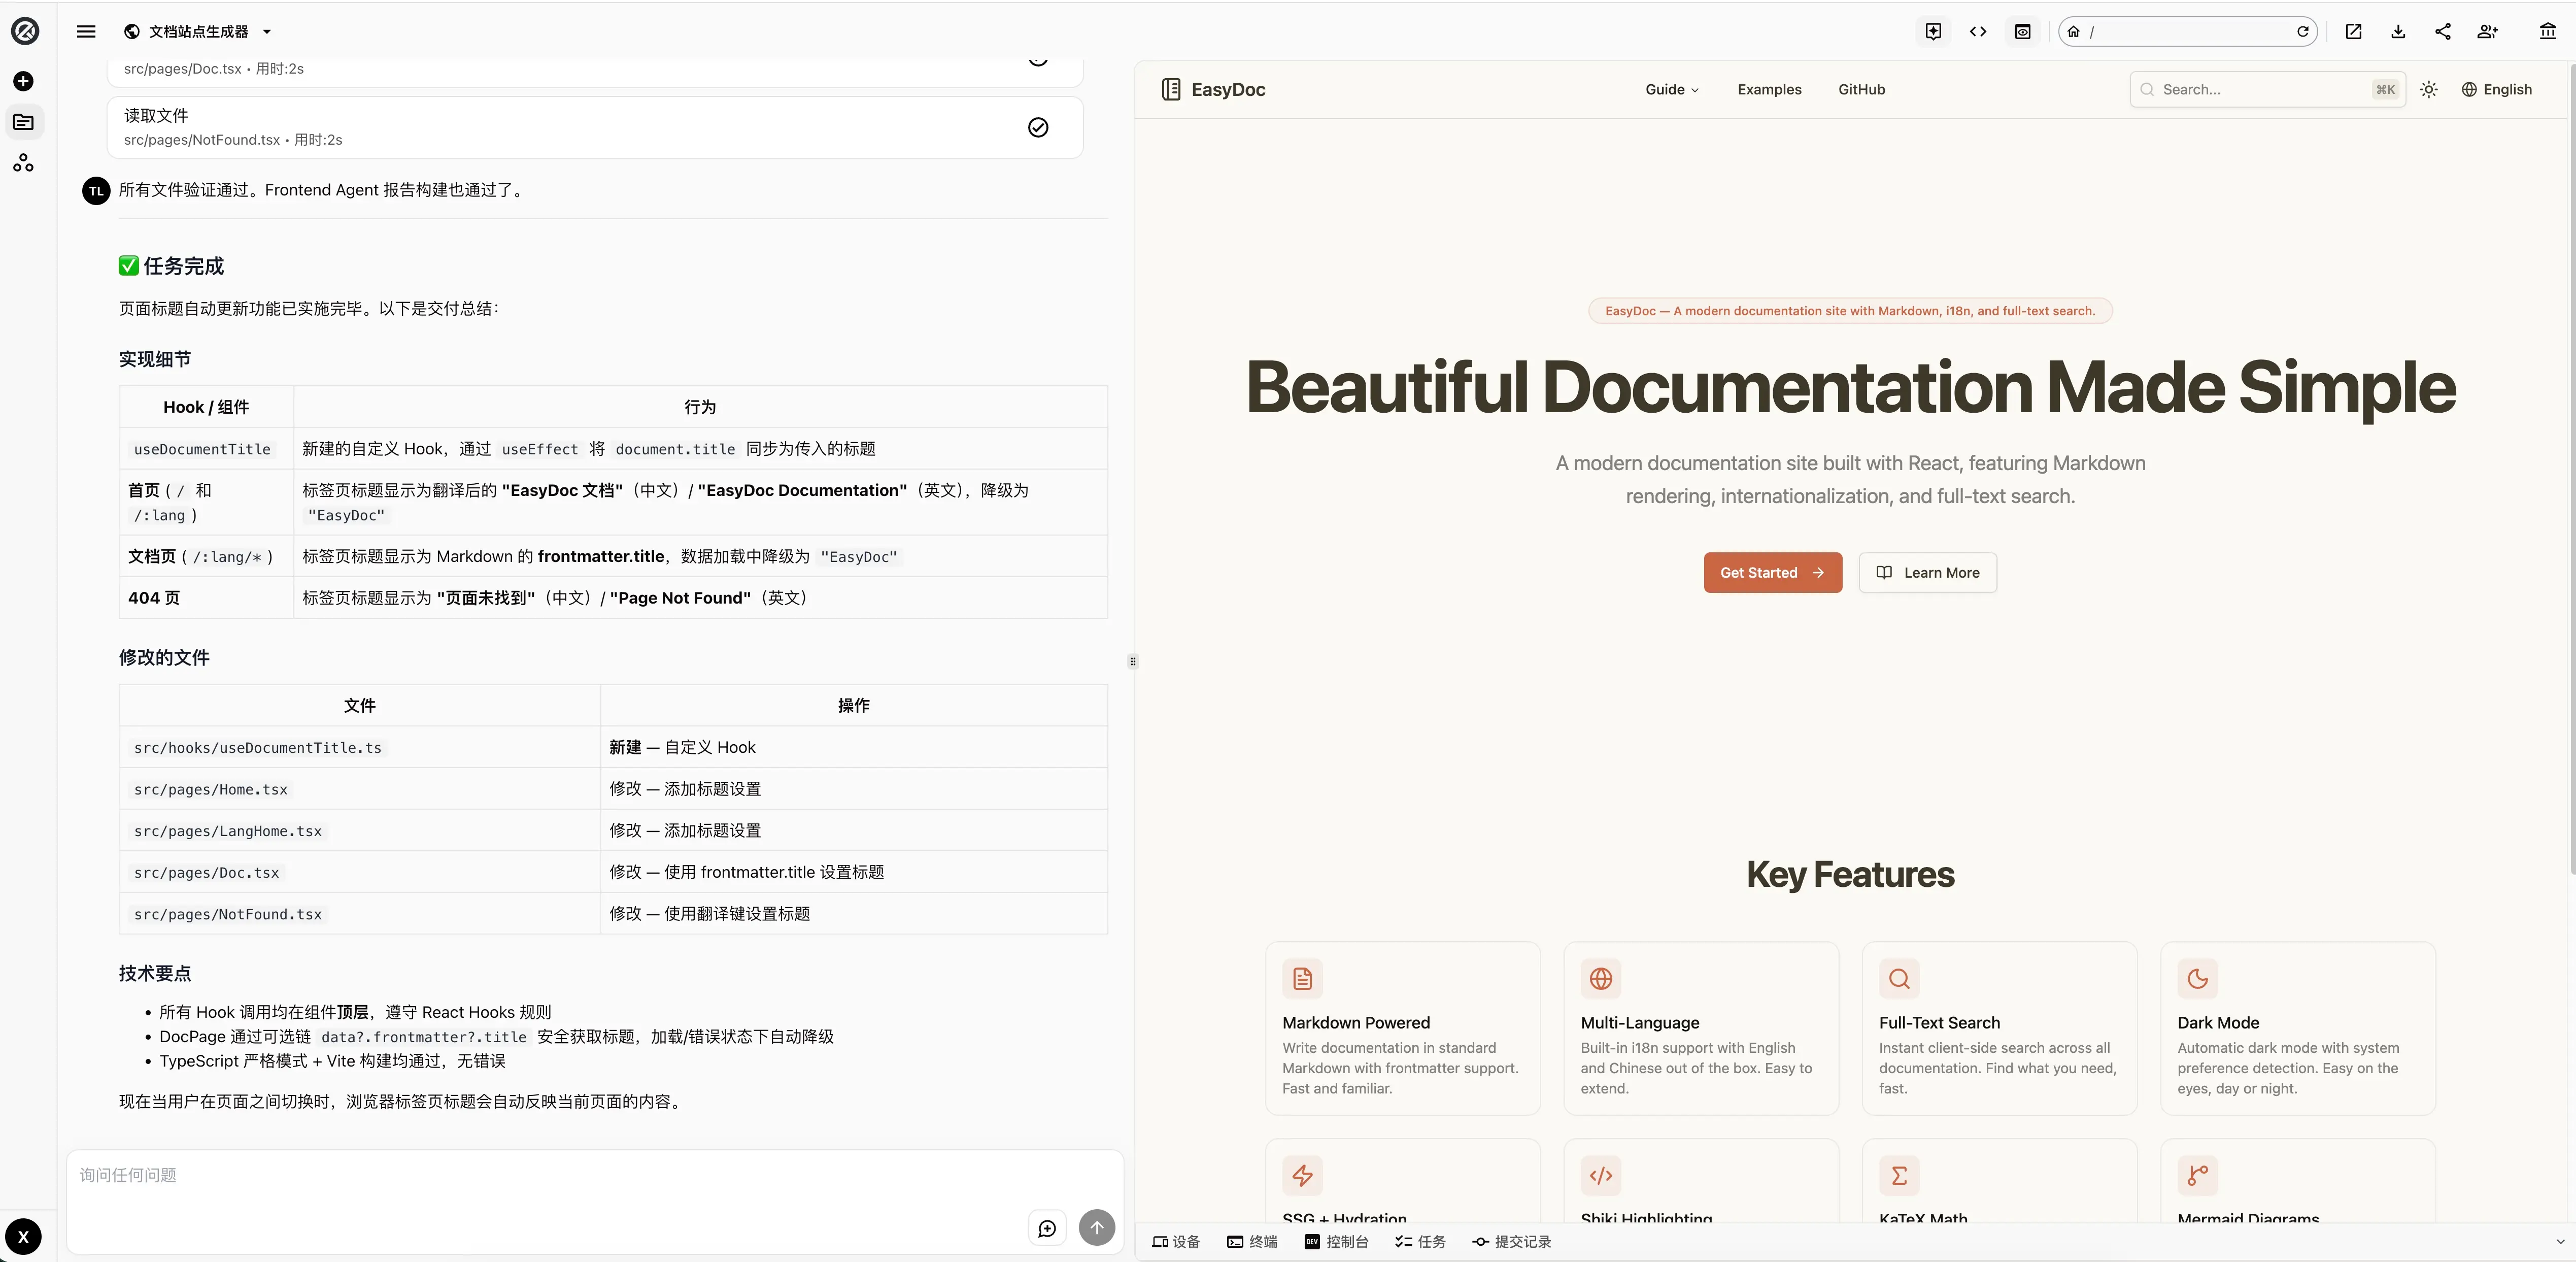Click the chat-plus icon beside send
The width and height of the screenshot is (2576, 1262).
[x=1047, y=1228]
